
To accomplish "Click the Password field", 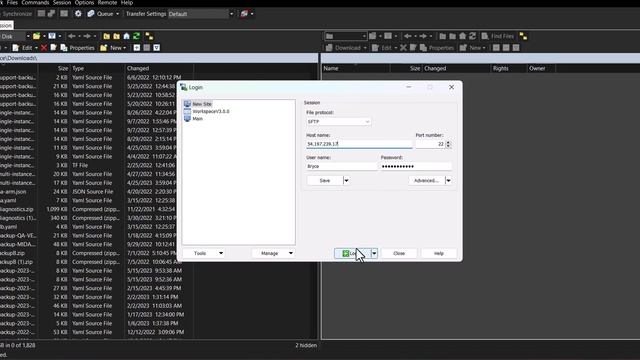I will click(x=416, y=167).
